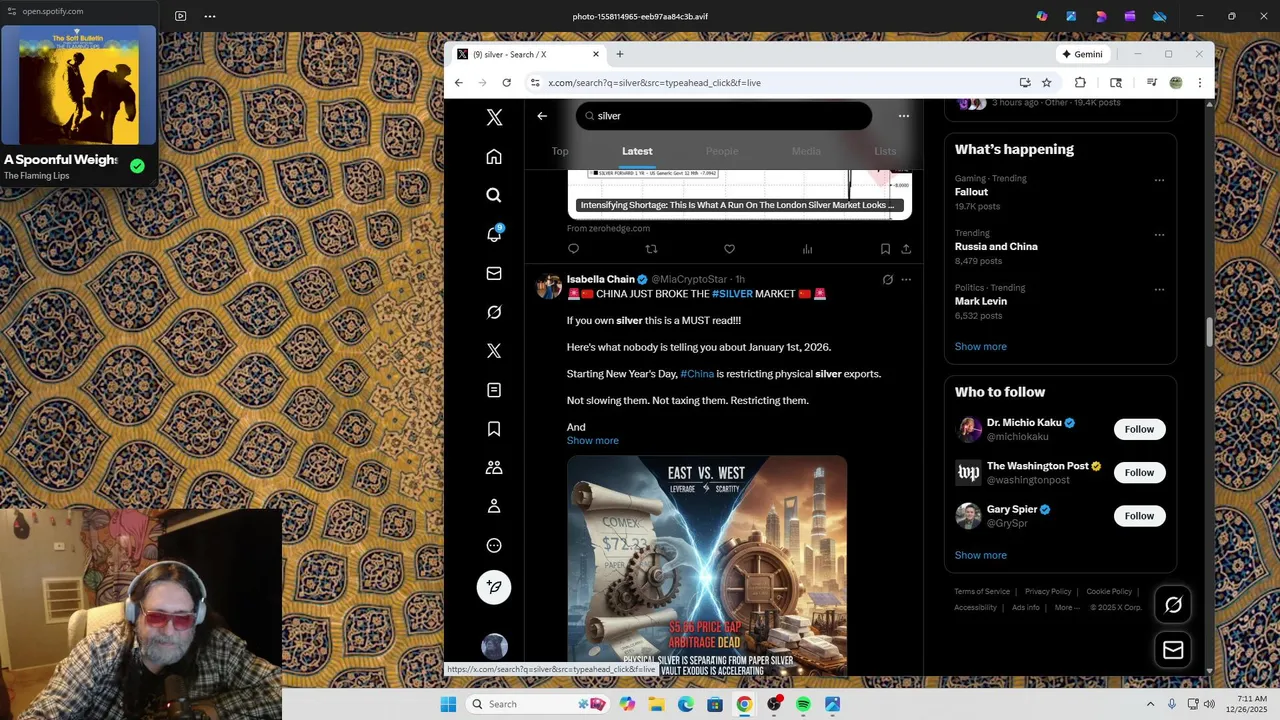Switch to the Lists search tab
Screen dimensions: 1280x720
pyautogui.click(x=885, y=151)
